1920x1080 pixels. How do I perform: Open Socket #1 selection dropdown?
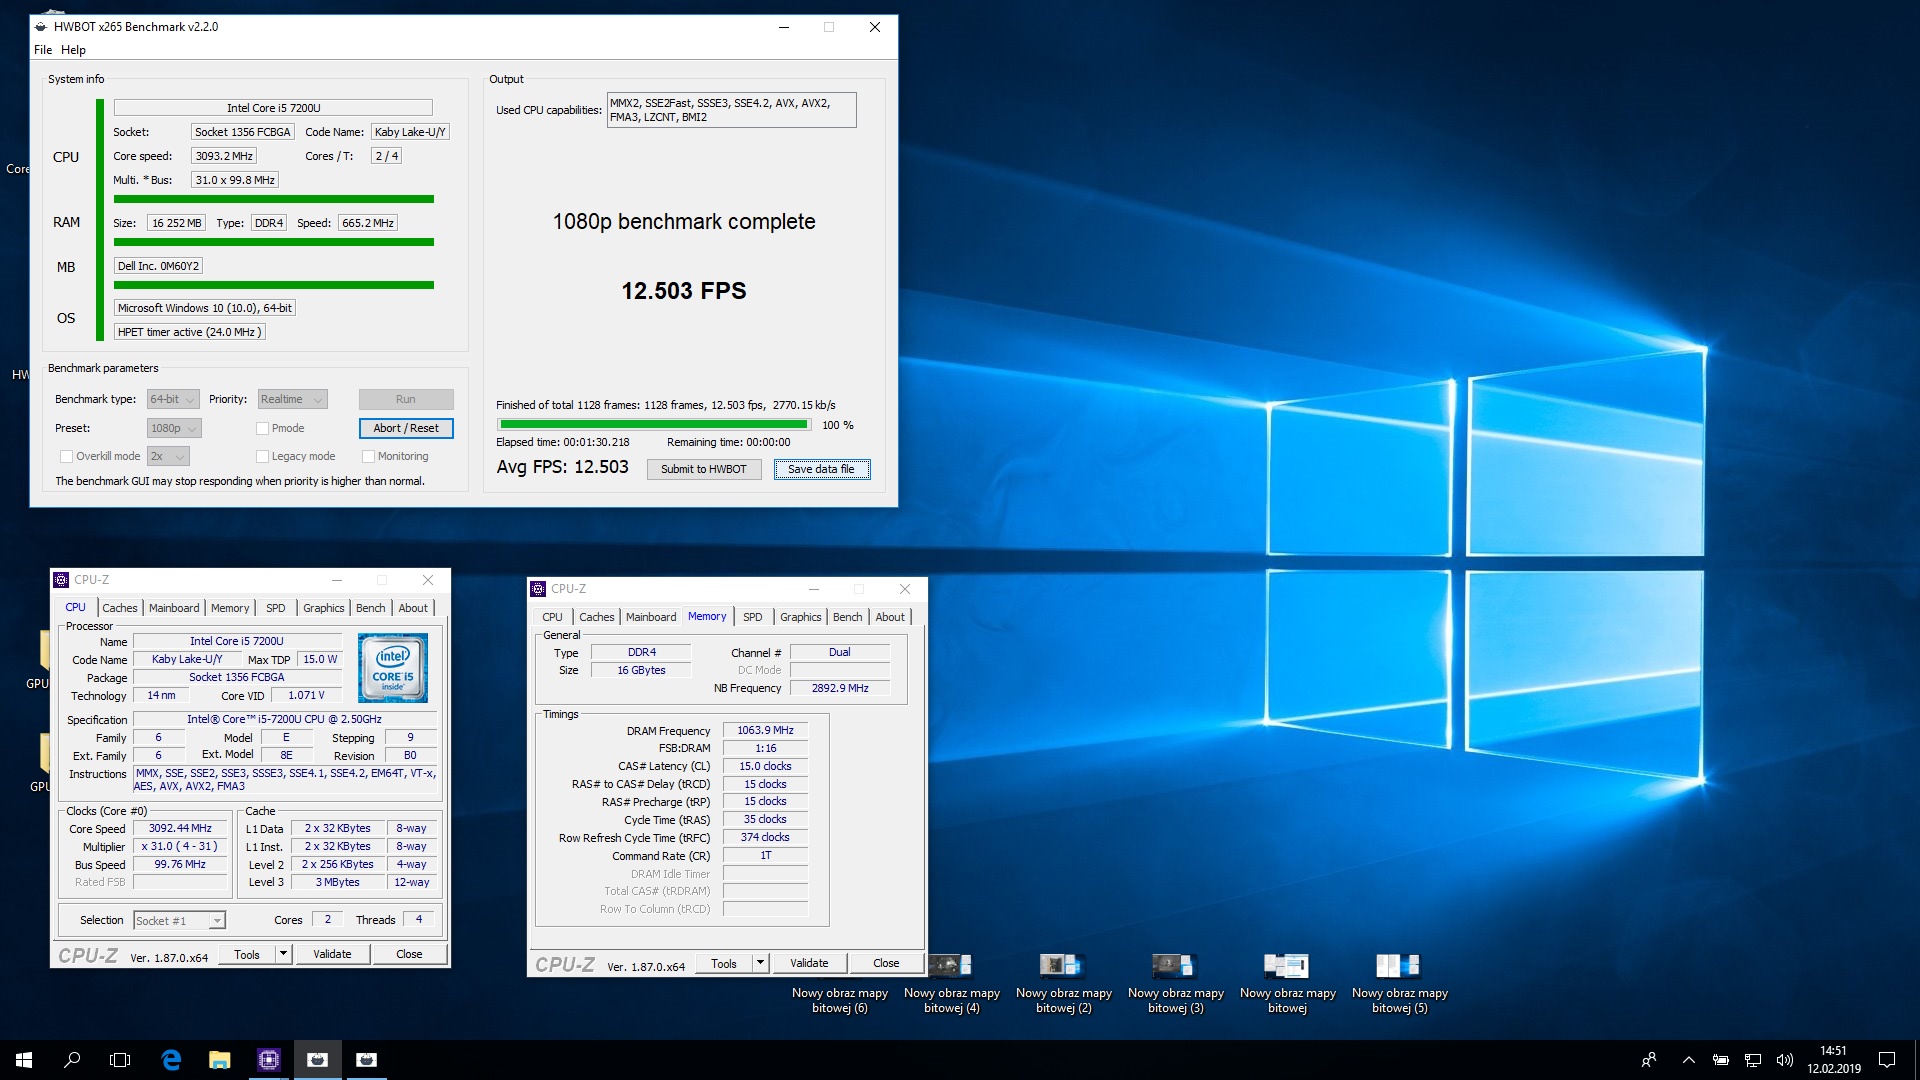180,921
